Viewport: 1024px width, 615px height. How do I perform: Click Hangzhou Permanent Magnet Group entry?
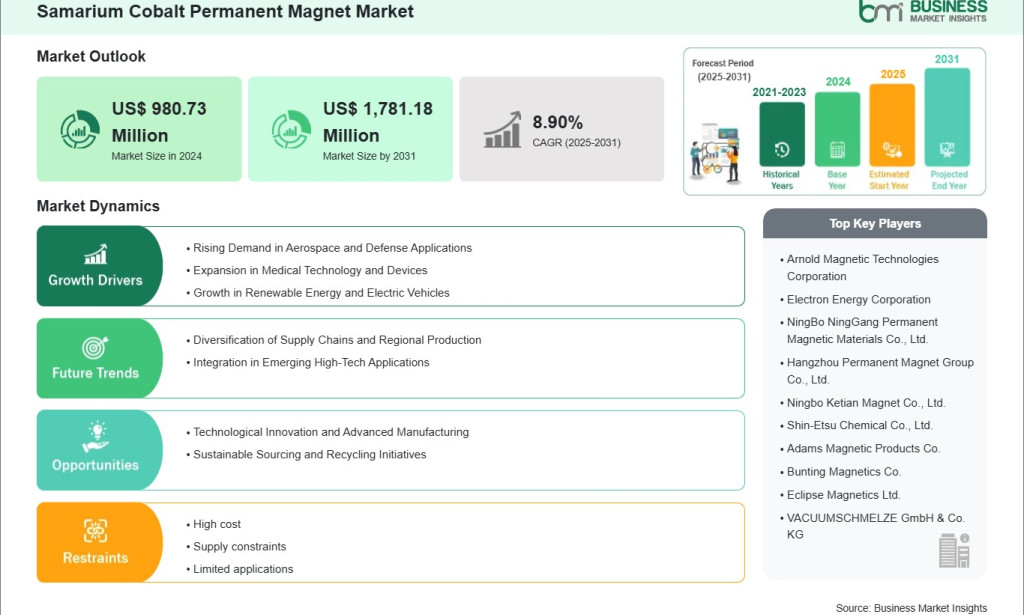tap(880, 371)
